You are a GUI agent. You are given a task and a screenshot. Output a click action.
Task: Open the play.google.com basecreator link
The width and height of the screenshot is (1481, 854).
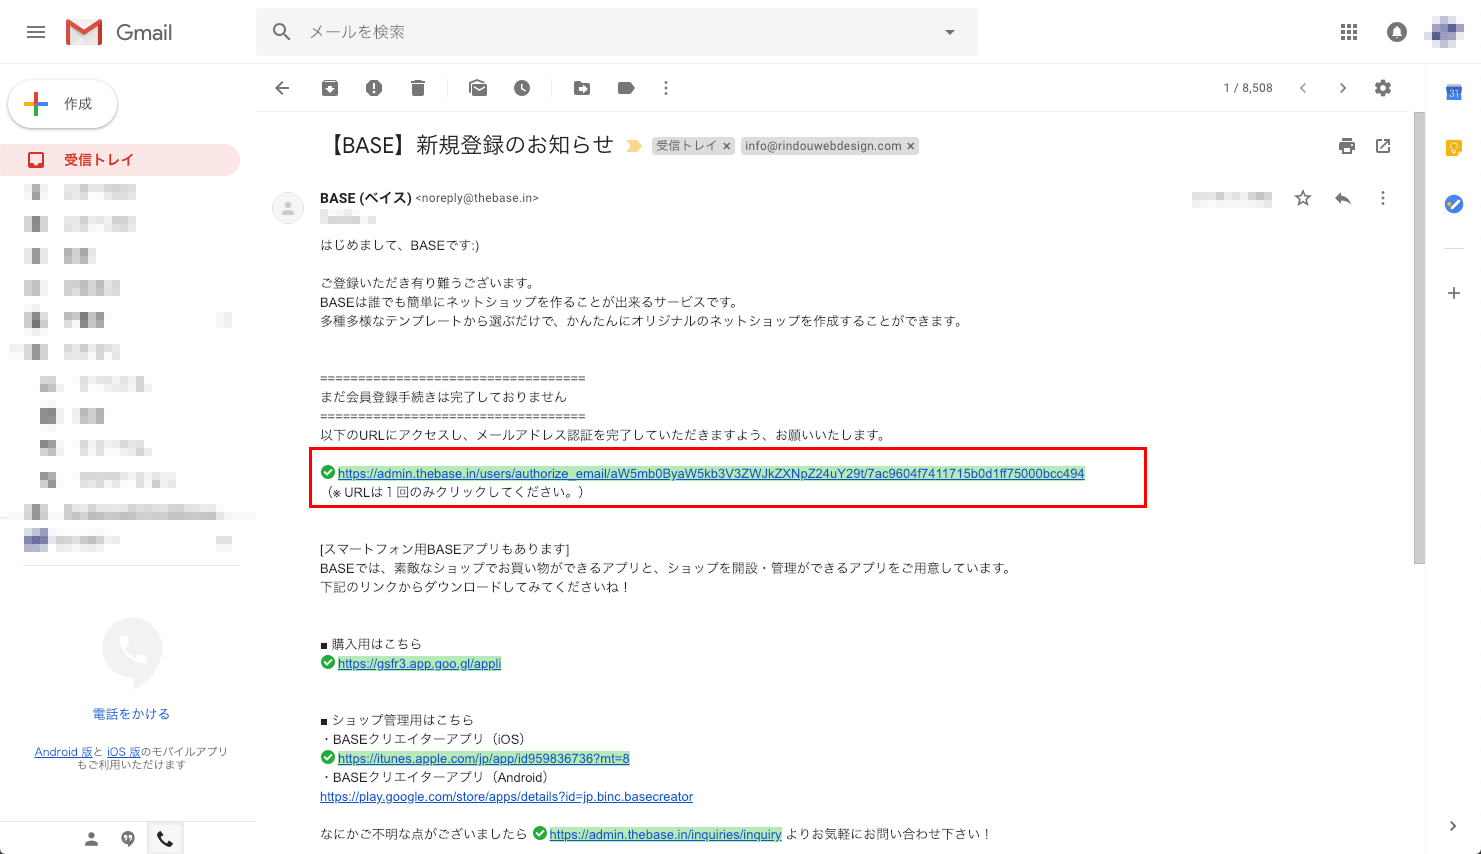click(506, 797)
